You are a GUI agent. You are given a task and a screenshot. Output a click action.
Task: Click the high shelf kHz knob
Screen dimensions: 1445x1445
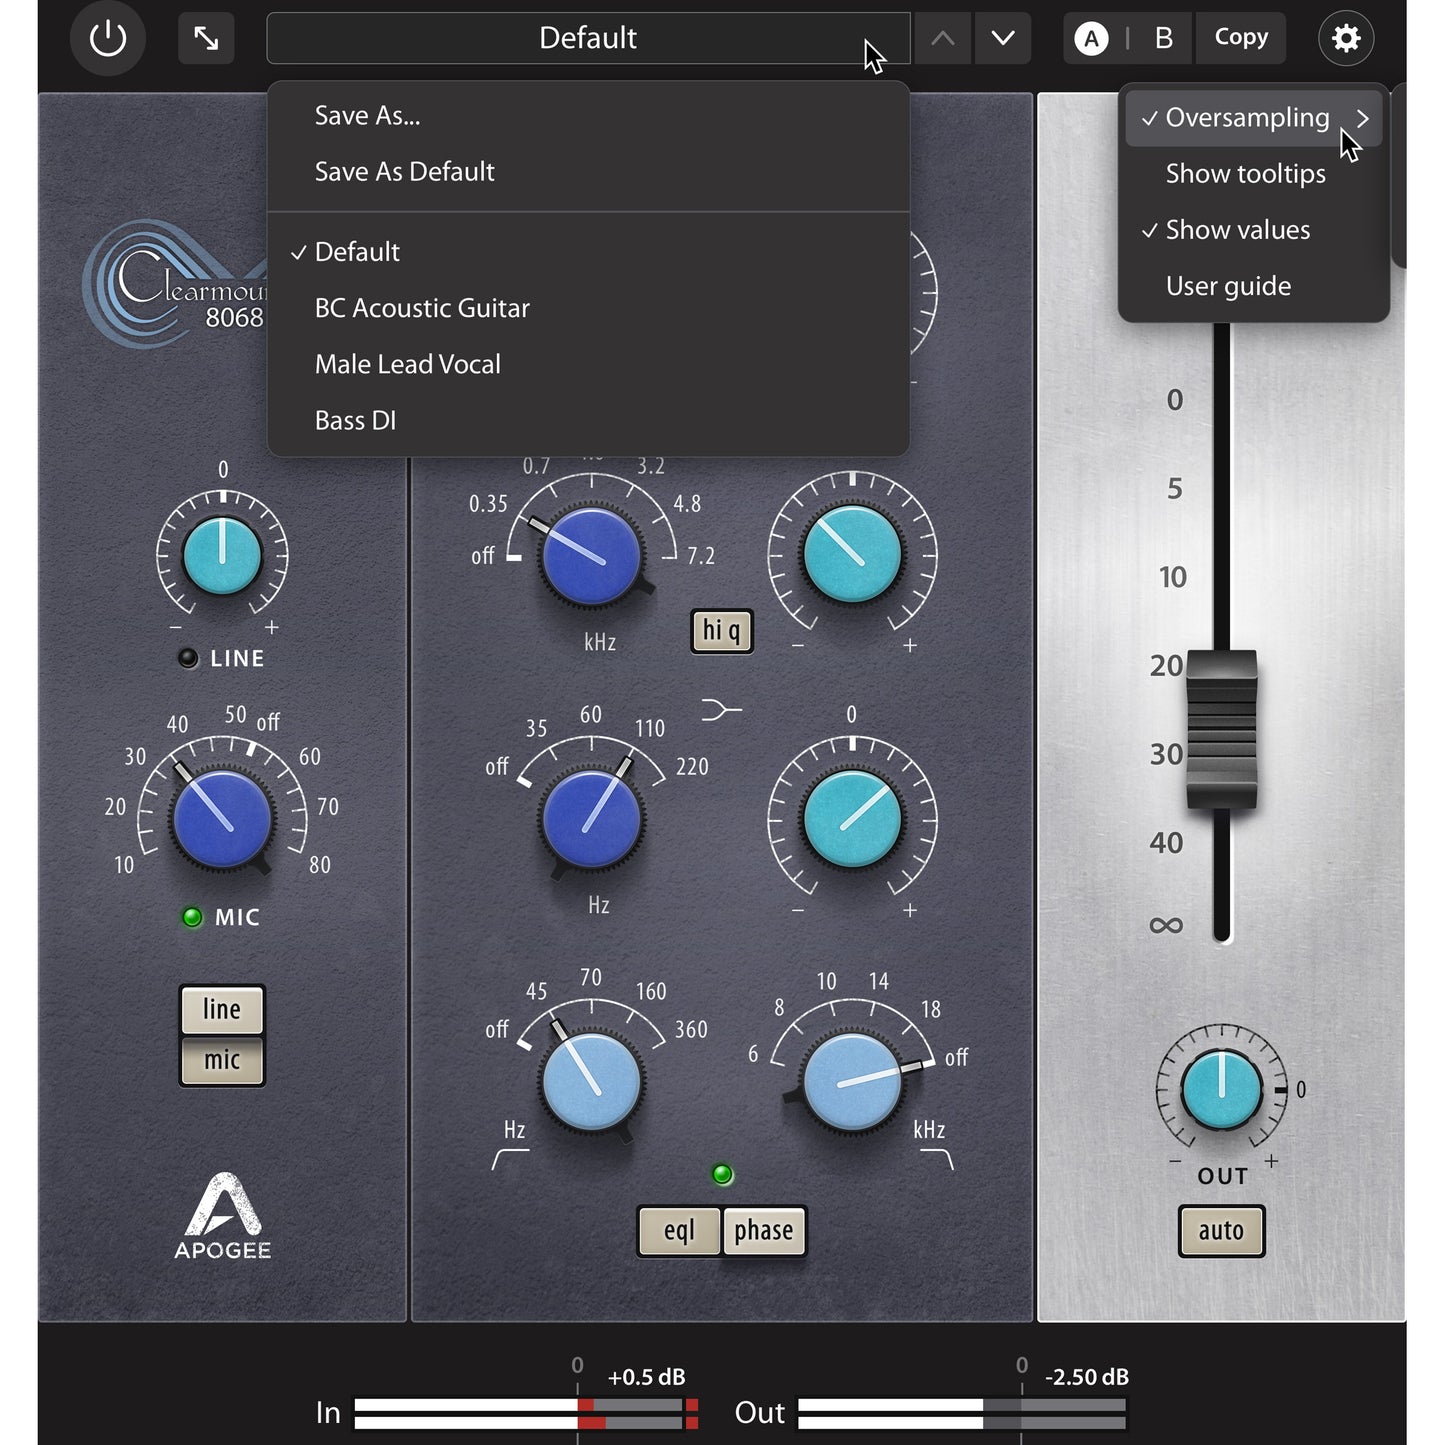[852, 1081]
